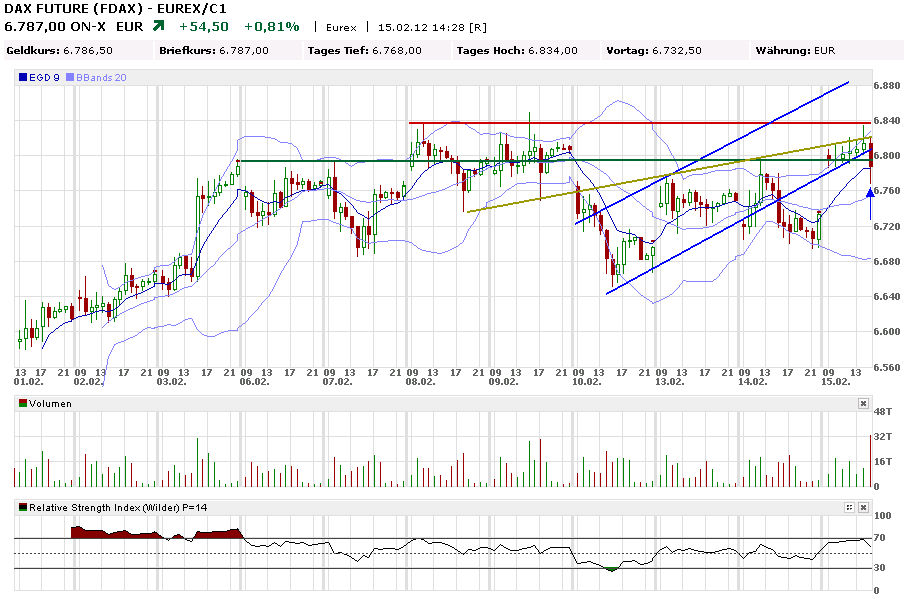Close the Volumen indicator panel
This screenshot has height=596, width=909.
click(x=863, y=404)
